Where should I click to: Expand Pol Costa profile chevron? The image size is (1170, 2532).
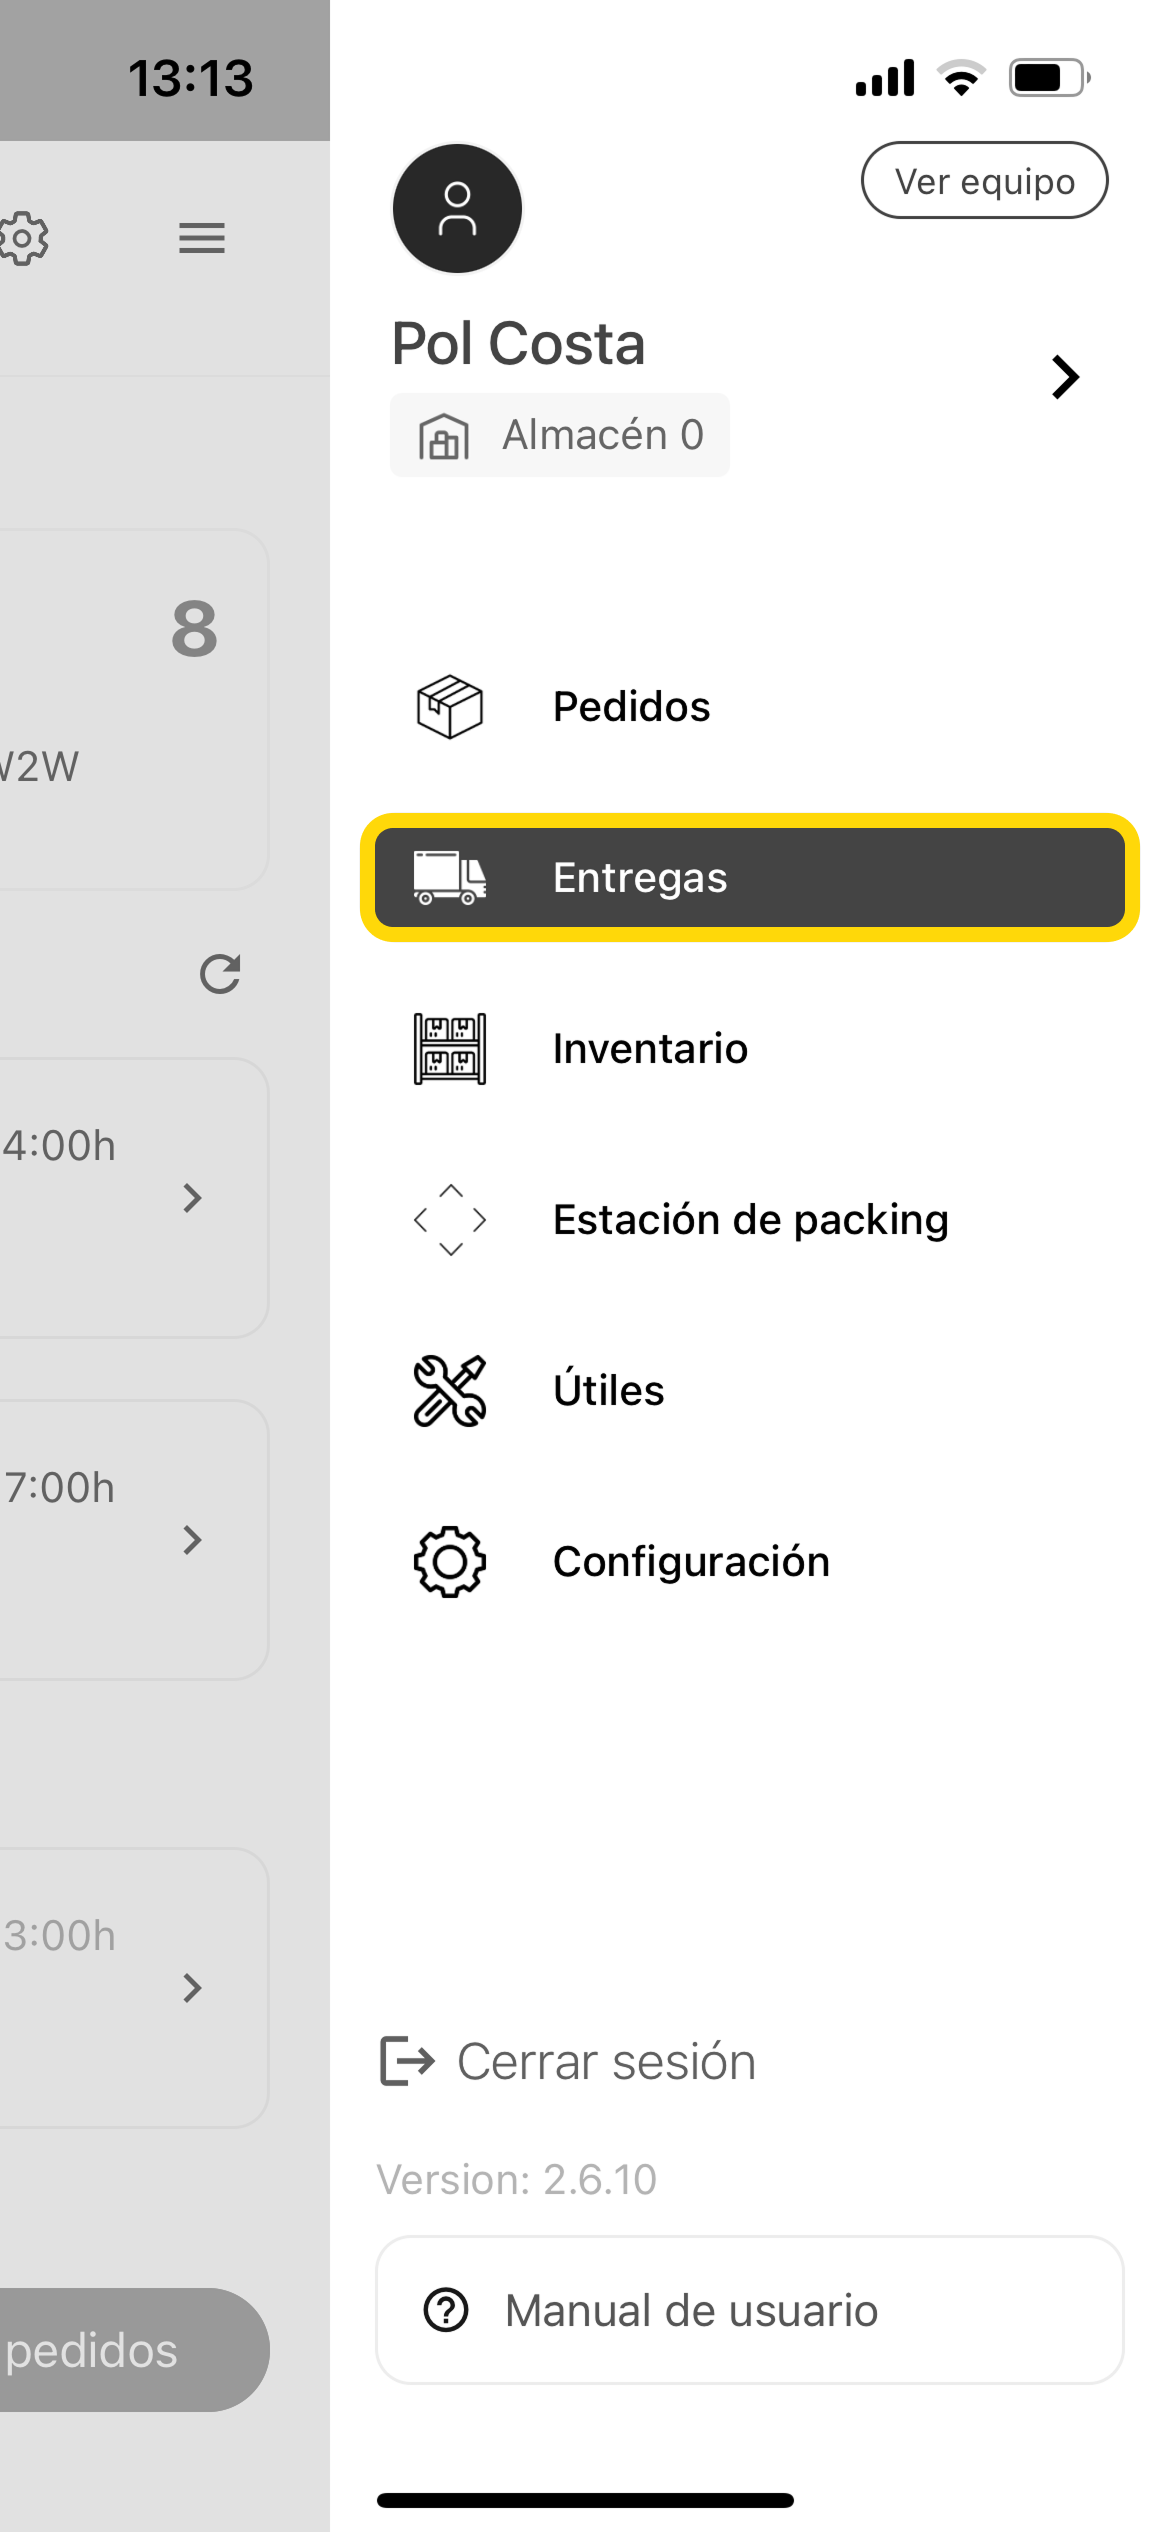[x=1065, y=377]
